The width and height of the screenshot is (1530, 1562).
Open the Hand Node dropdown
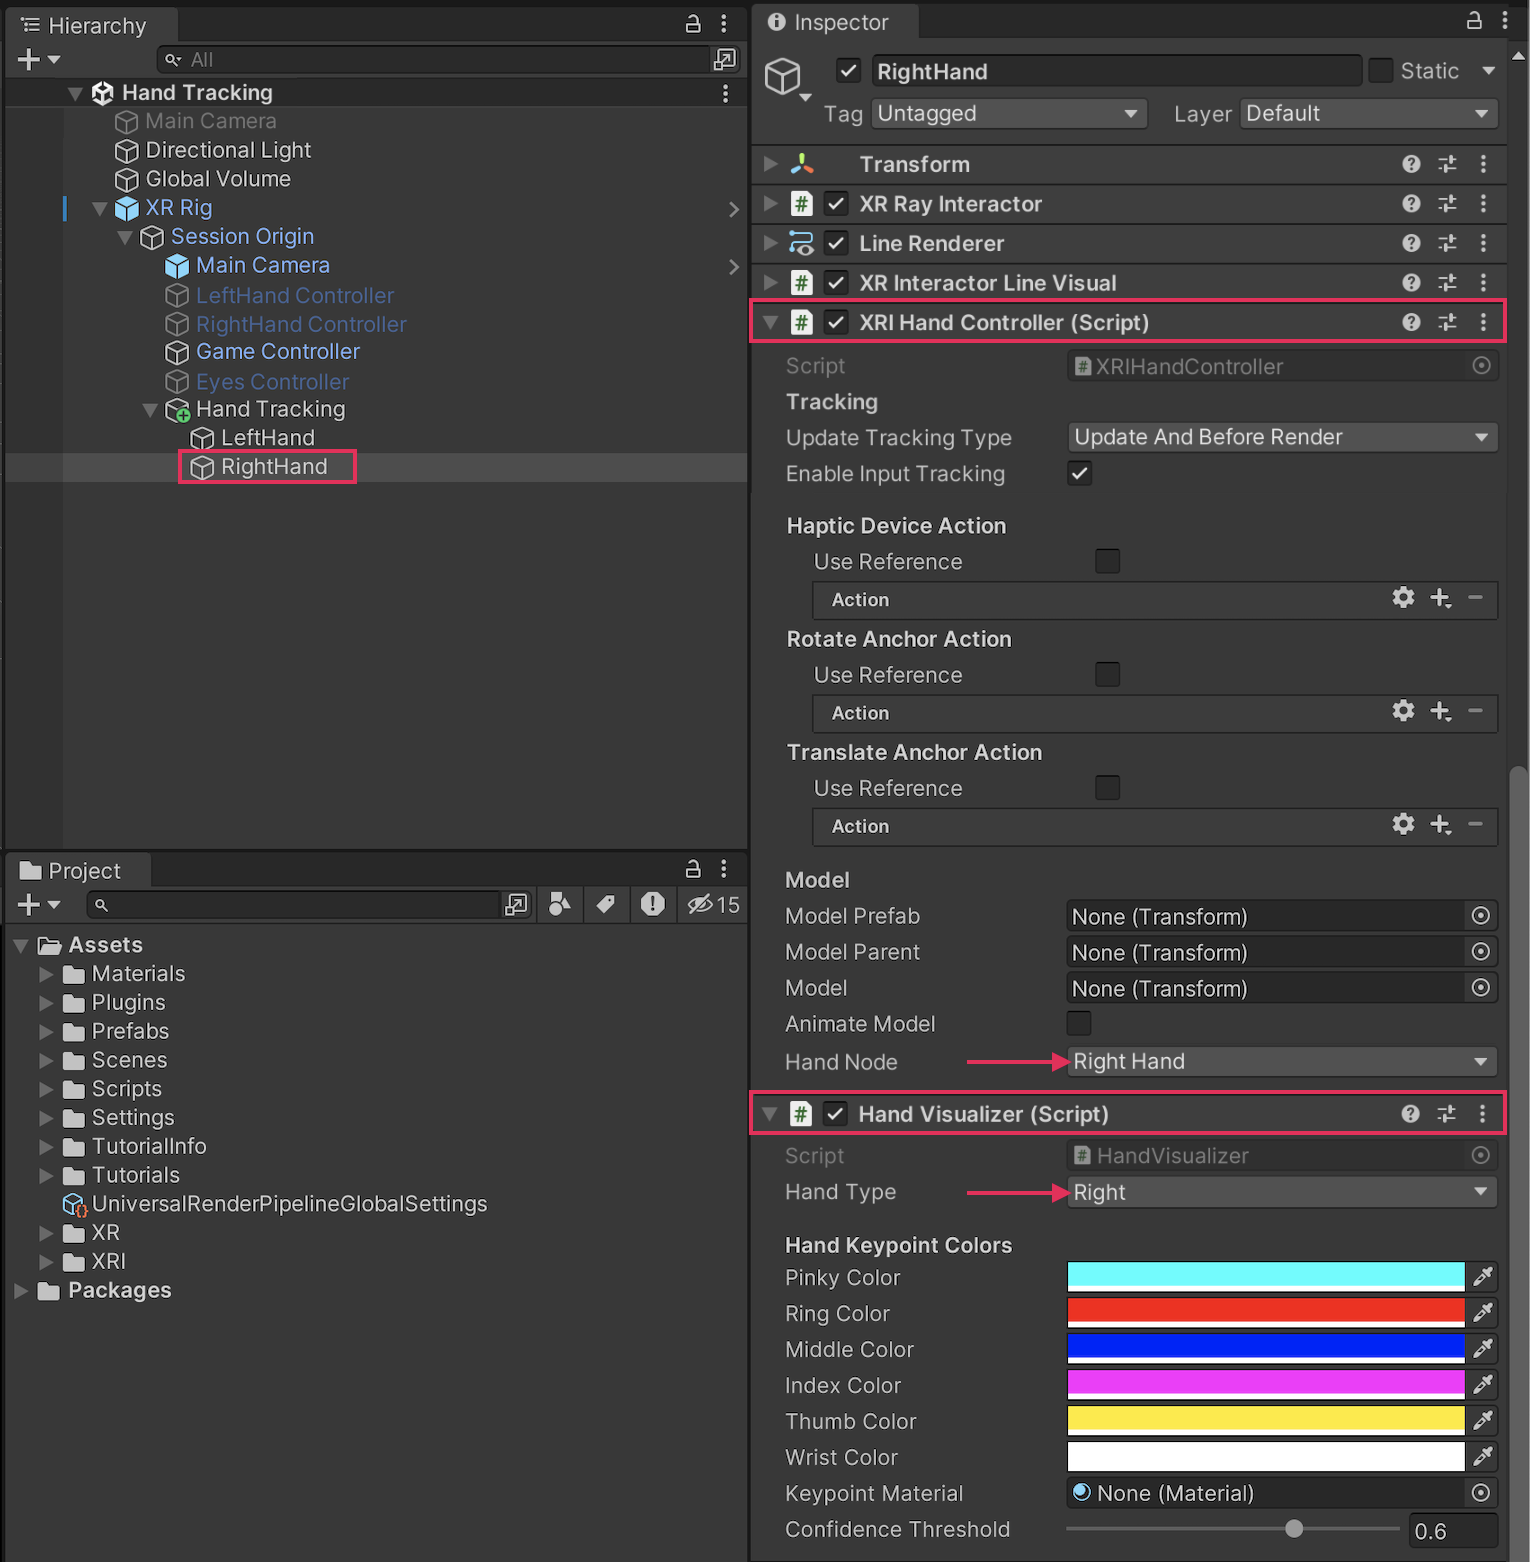click(1281, 1062)
